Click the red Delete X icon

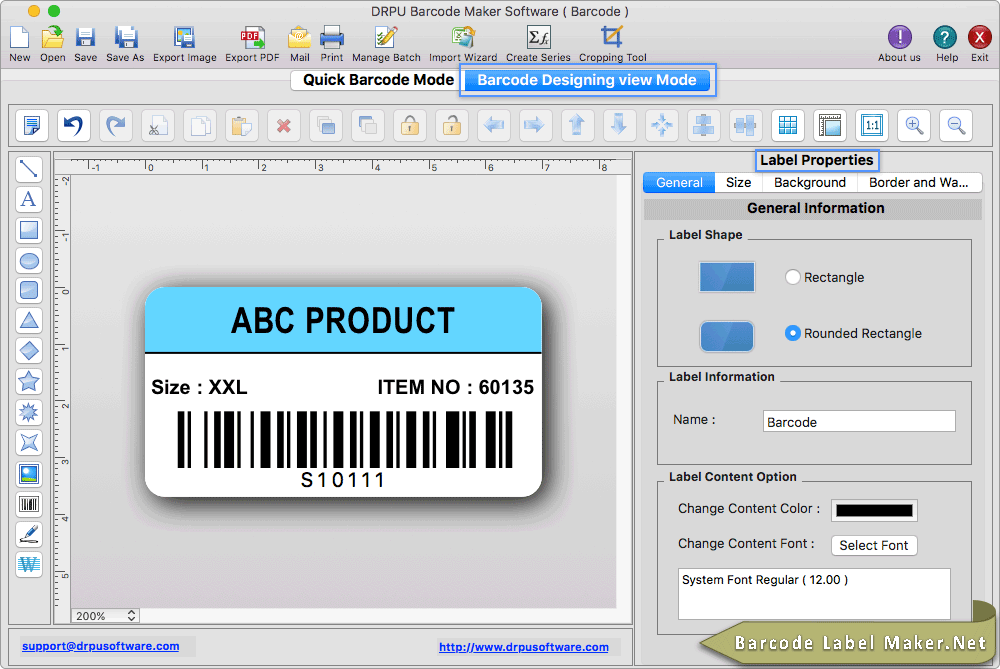tap(284, 125)
